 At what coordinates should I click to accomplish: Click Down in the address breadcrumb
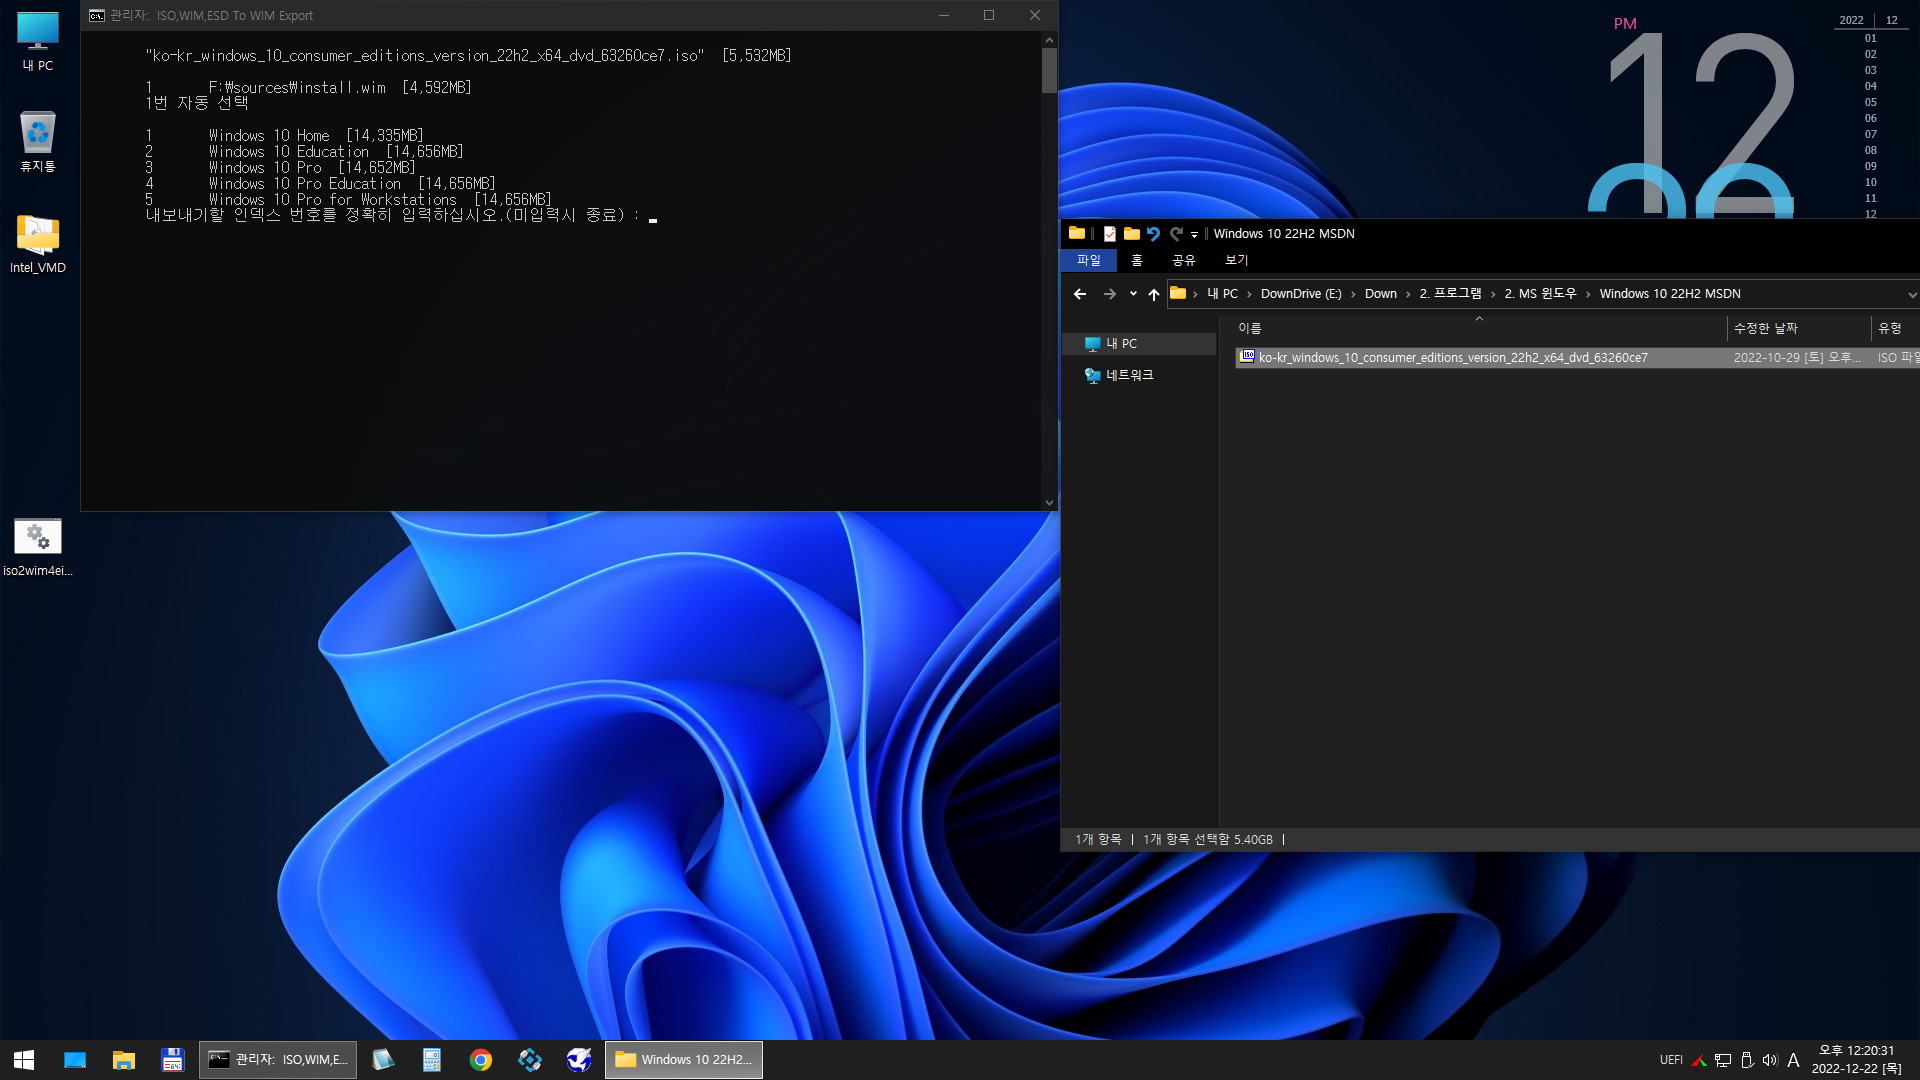tap(1380, 294)
